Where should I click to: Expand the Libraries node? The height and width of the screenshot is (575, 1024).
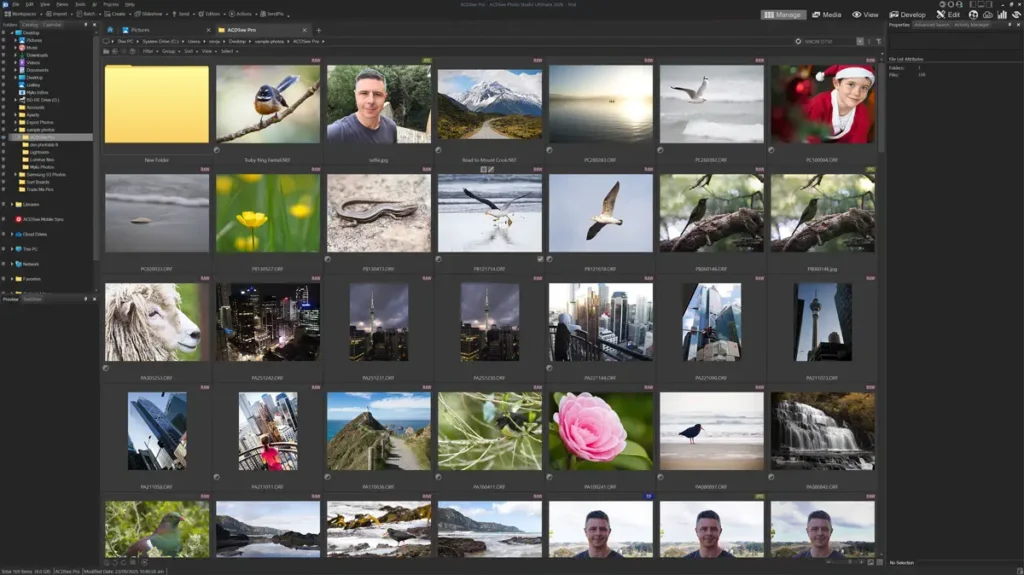pos(12,205)
